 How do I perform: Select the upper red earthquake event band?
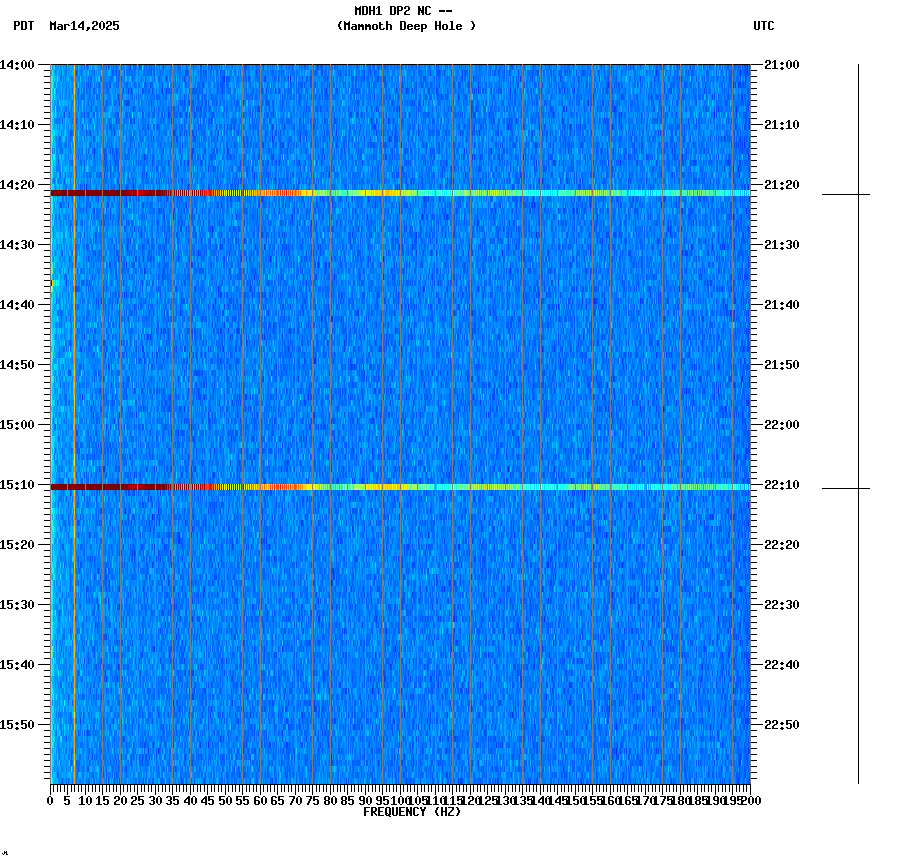coord(400,190)
